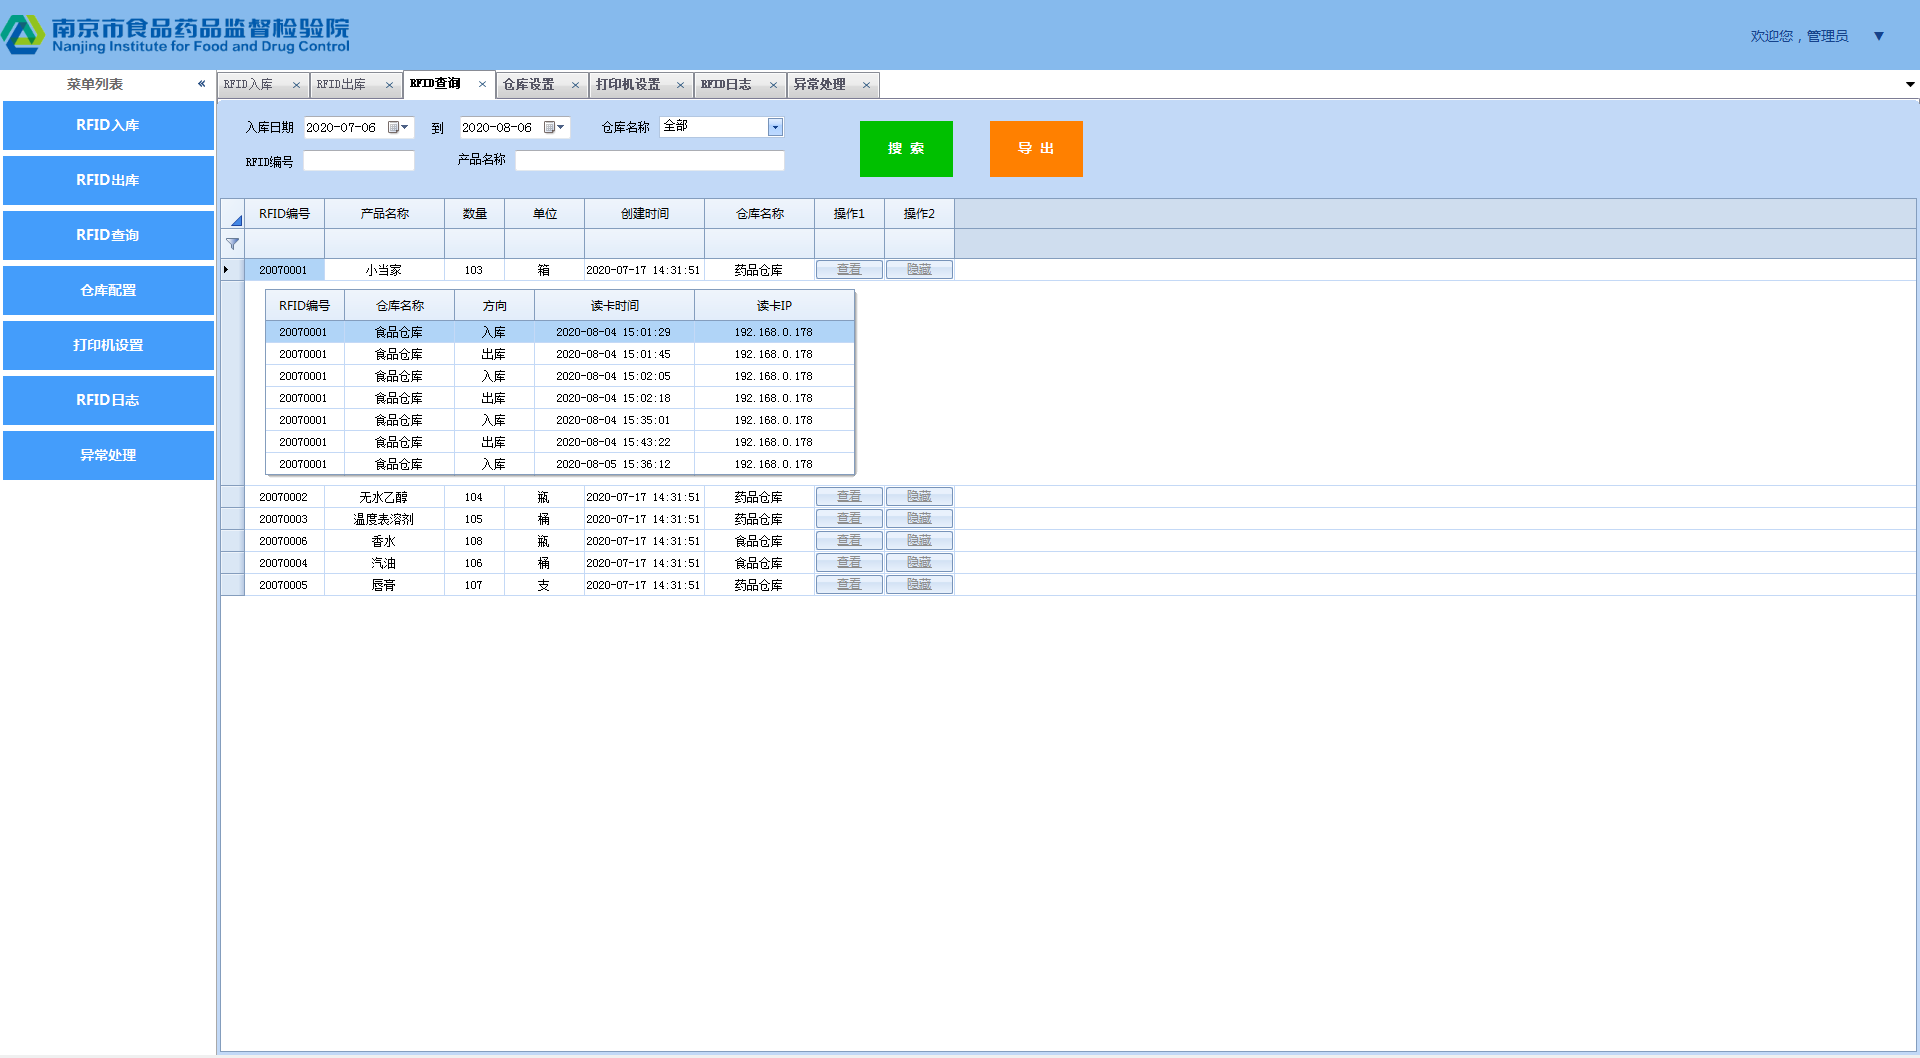Close the RFID入库 tab
Viewport: 1920px width, 1058px height.
click(x=296, y=85)
